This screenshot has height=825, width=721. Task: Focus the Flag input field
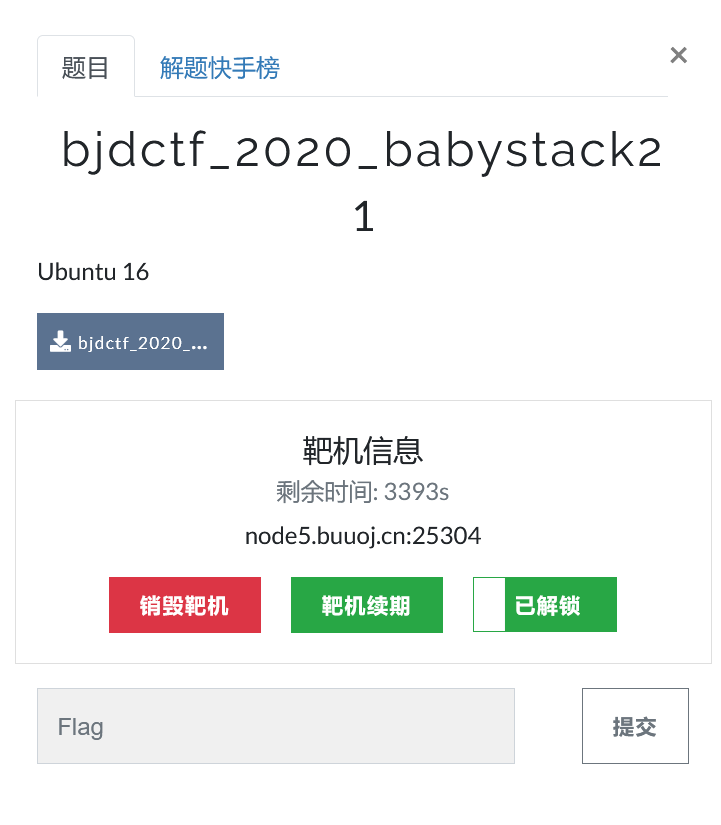point(276,726)
